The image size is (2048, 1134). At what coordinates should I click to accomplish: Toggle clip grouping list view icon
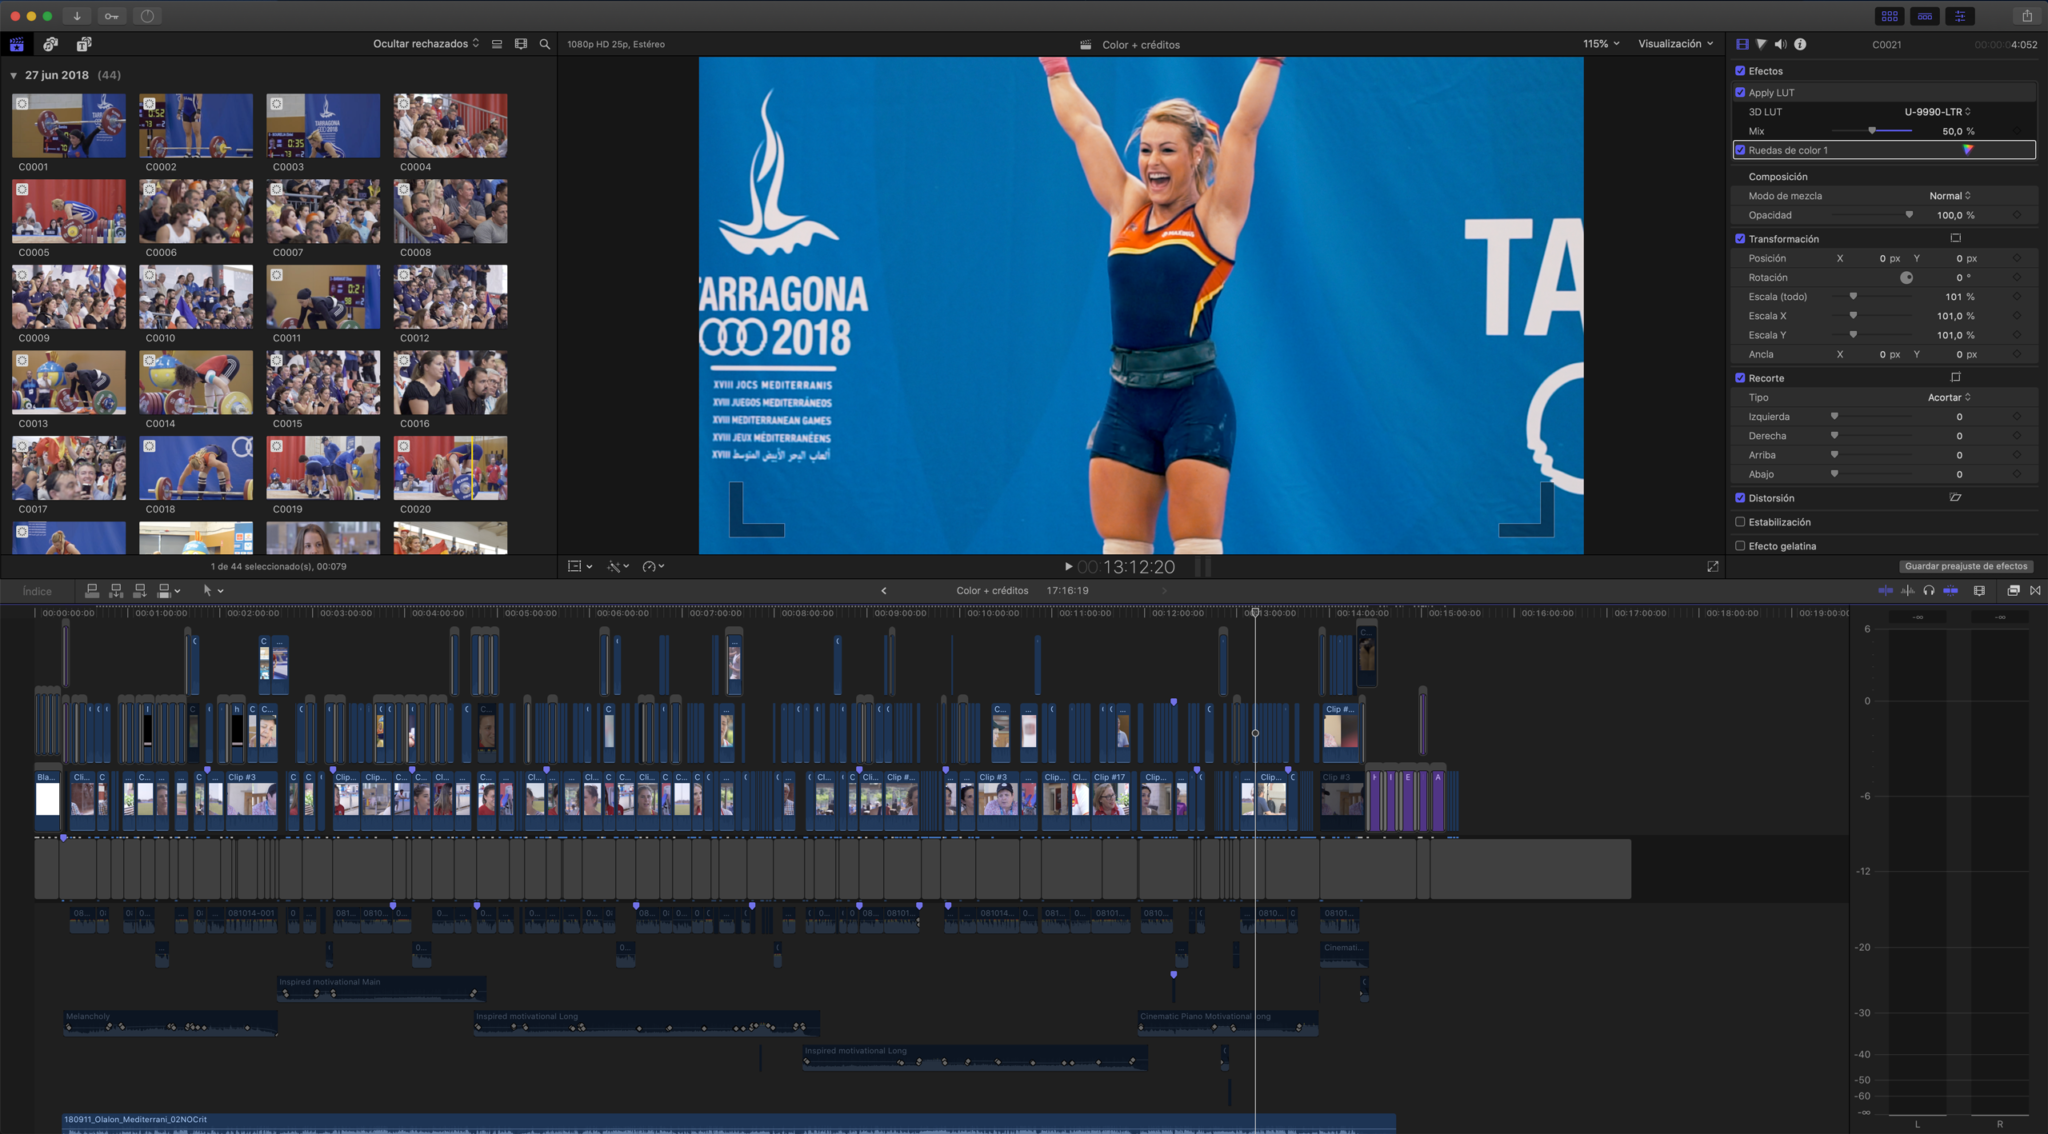(497, 44)
